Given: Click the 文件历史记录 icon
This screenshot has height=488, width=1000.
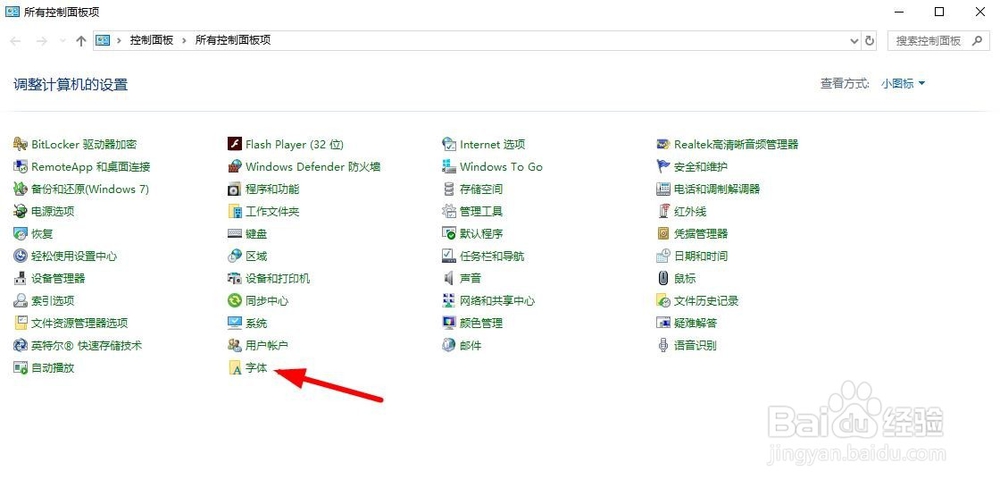Looking at the screenshot, I should [663, 301].
